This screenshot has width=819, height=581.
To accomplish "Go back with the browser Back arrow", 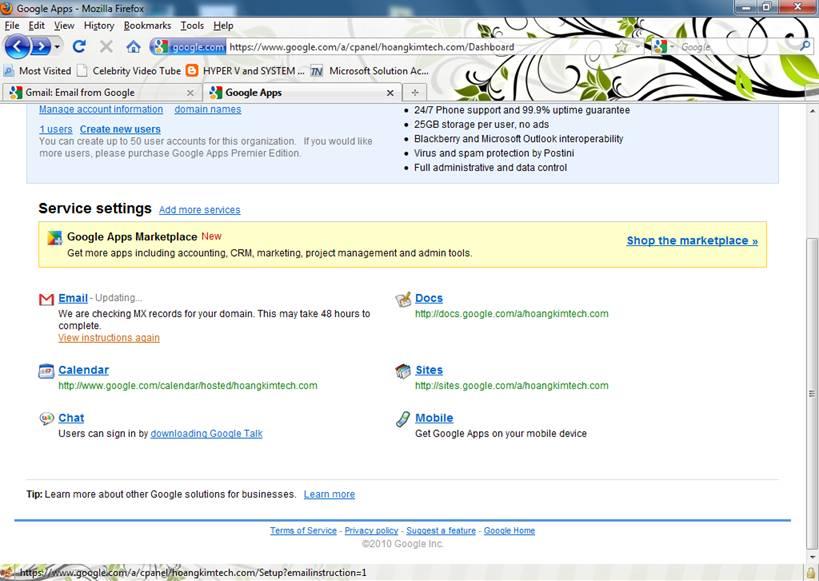I will pyautogui.click(x=17, y=47).
